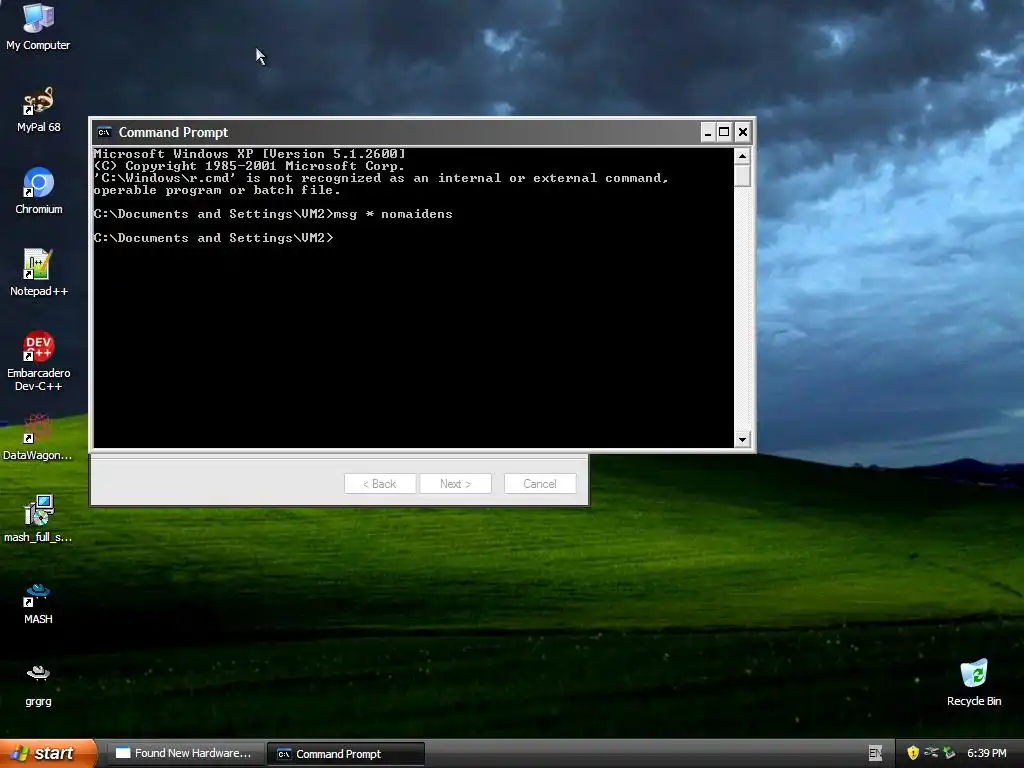Click the 'msg * nomaidens' command line

pyautogui.click(x=273, y=214)
